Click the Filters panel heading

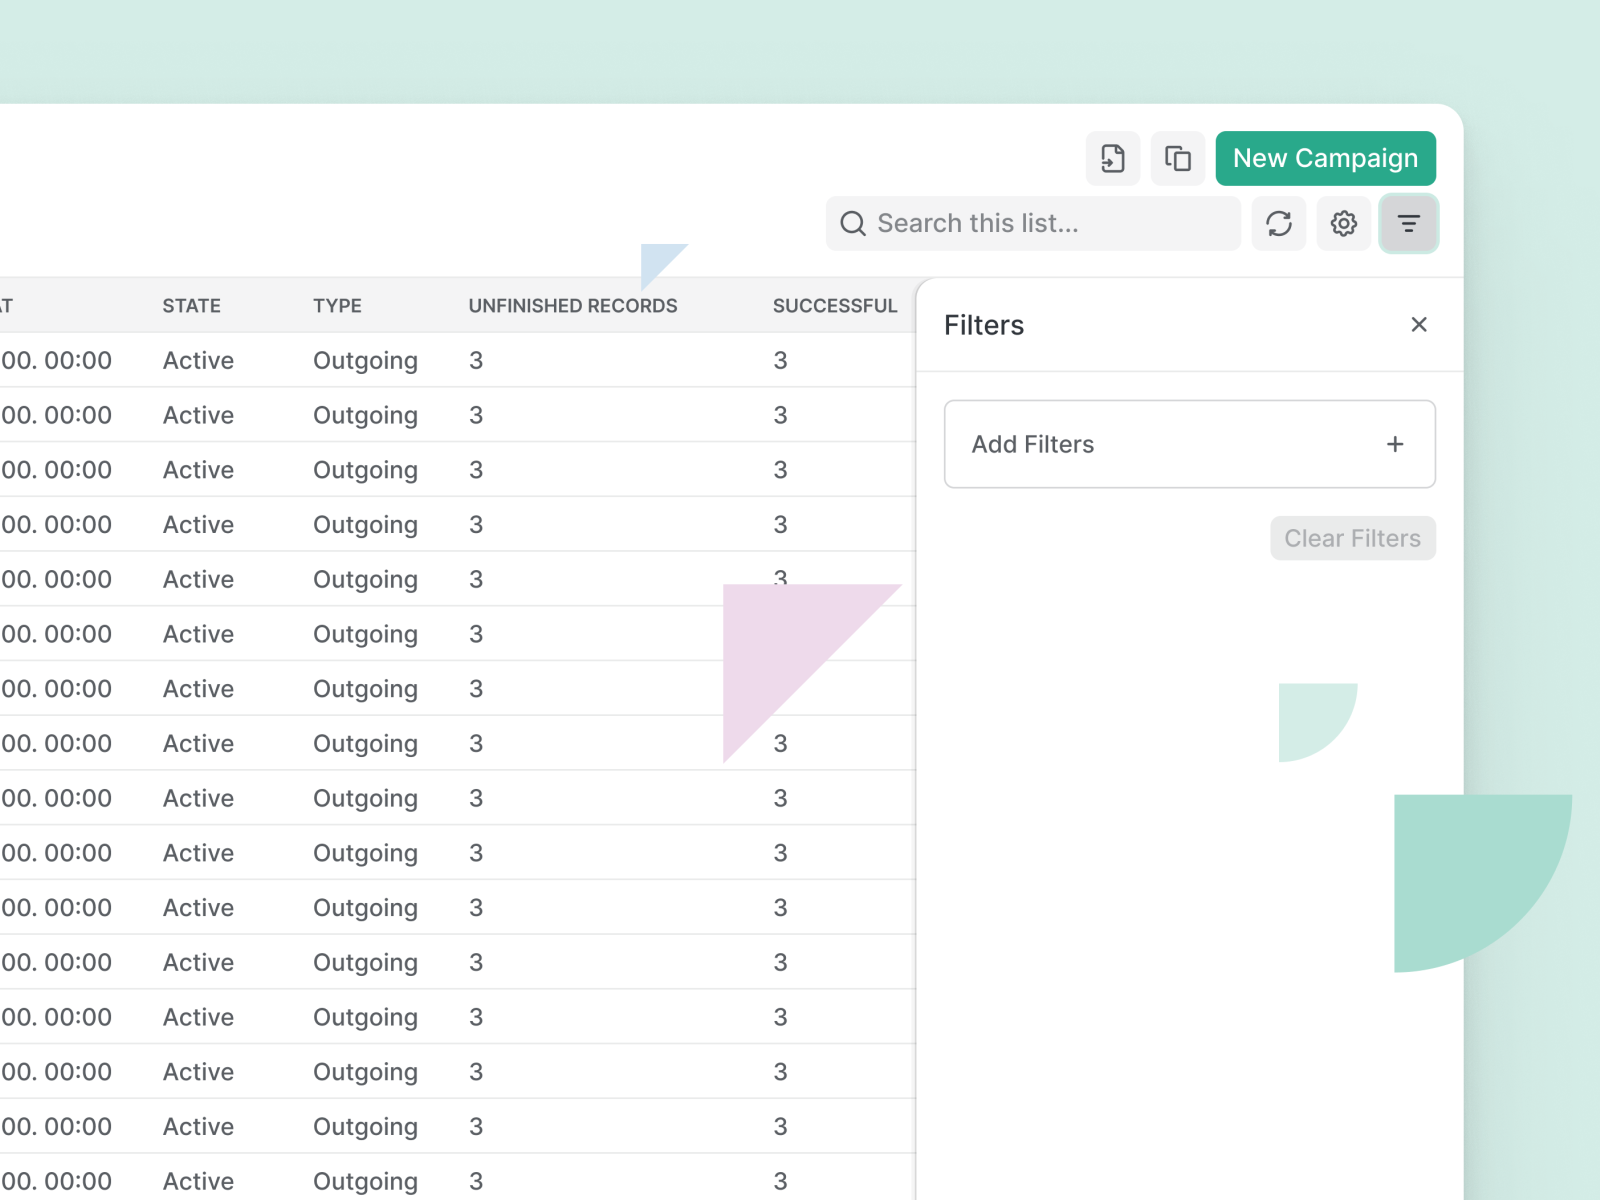983,324
